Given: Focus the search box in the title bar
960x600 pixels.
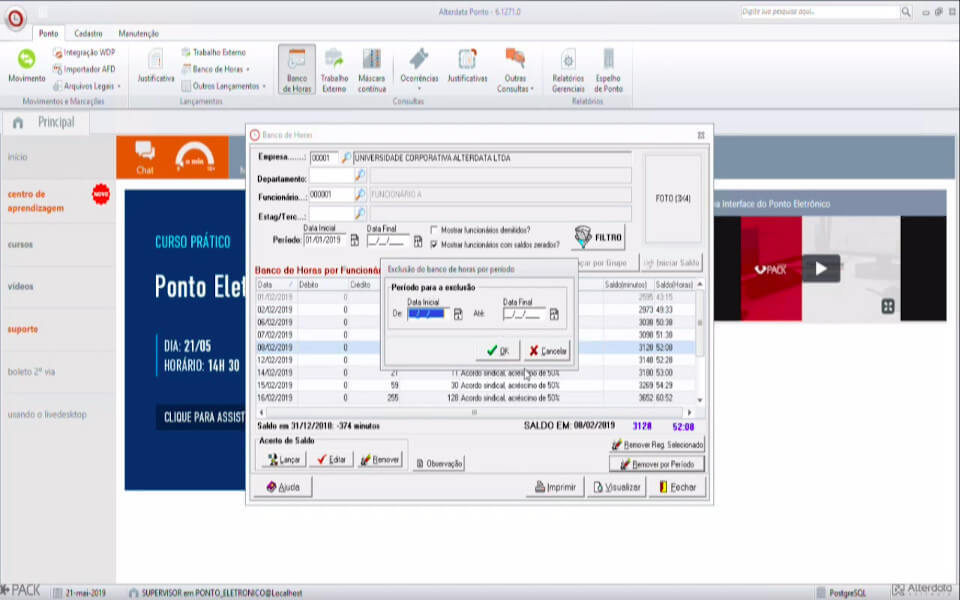Looking at the screenshot, I should coord(819,12).
